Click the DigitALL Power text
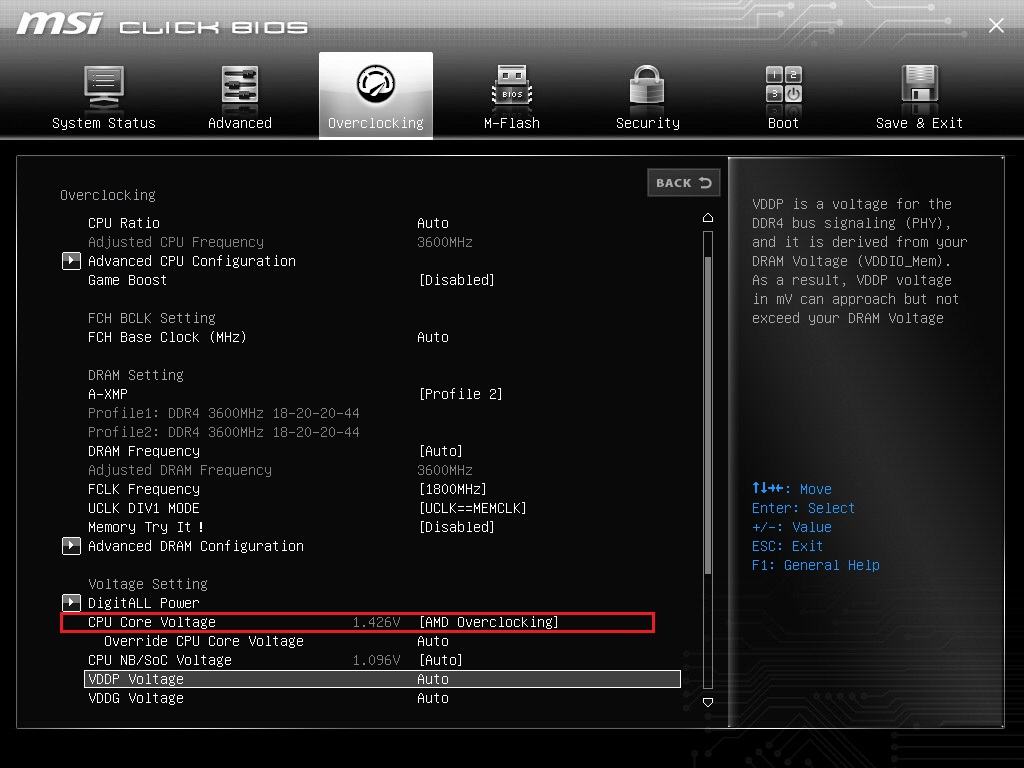This screenshot has width=1024, height=768. pyautogui.click(x=144, y=603)
